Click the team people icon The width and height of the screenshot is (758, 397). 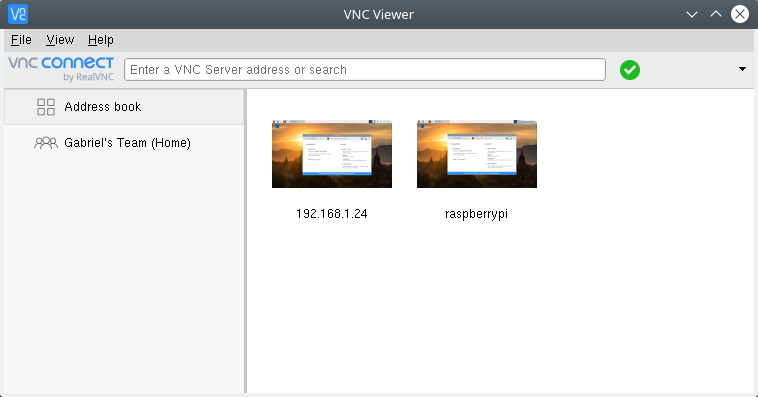46,143
